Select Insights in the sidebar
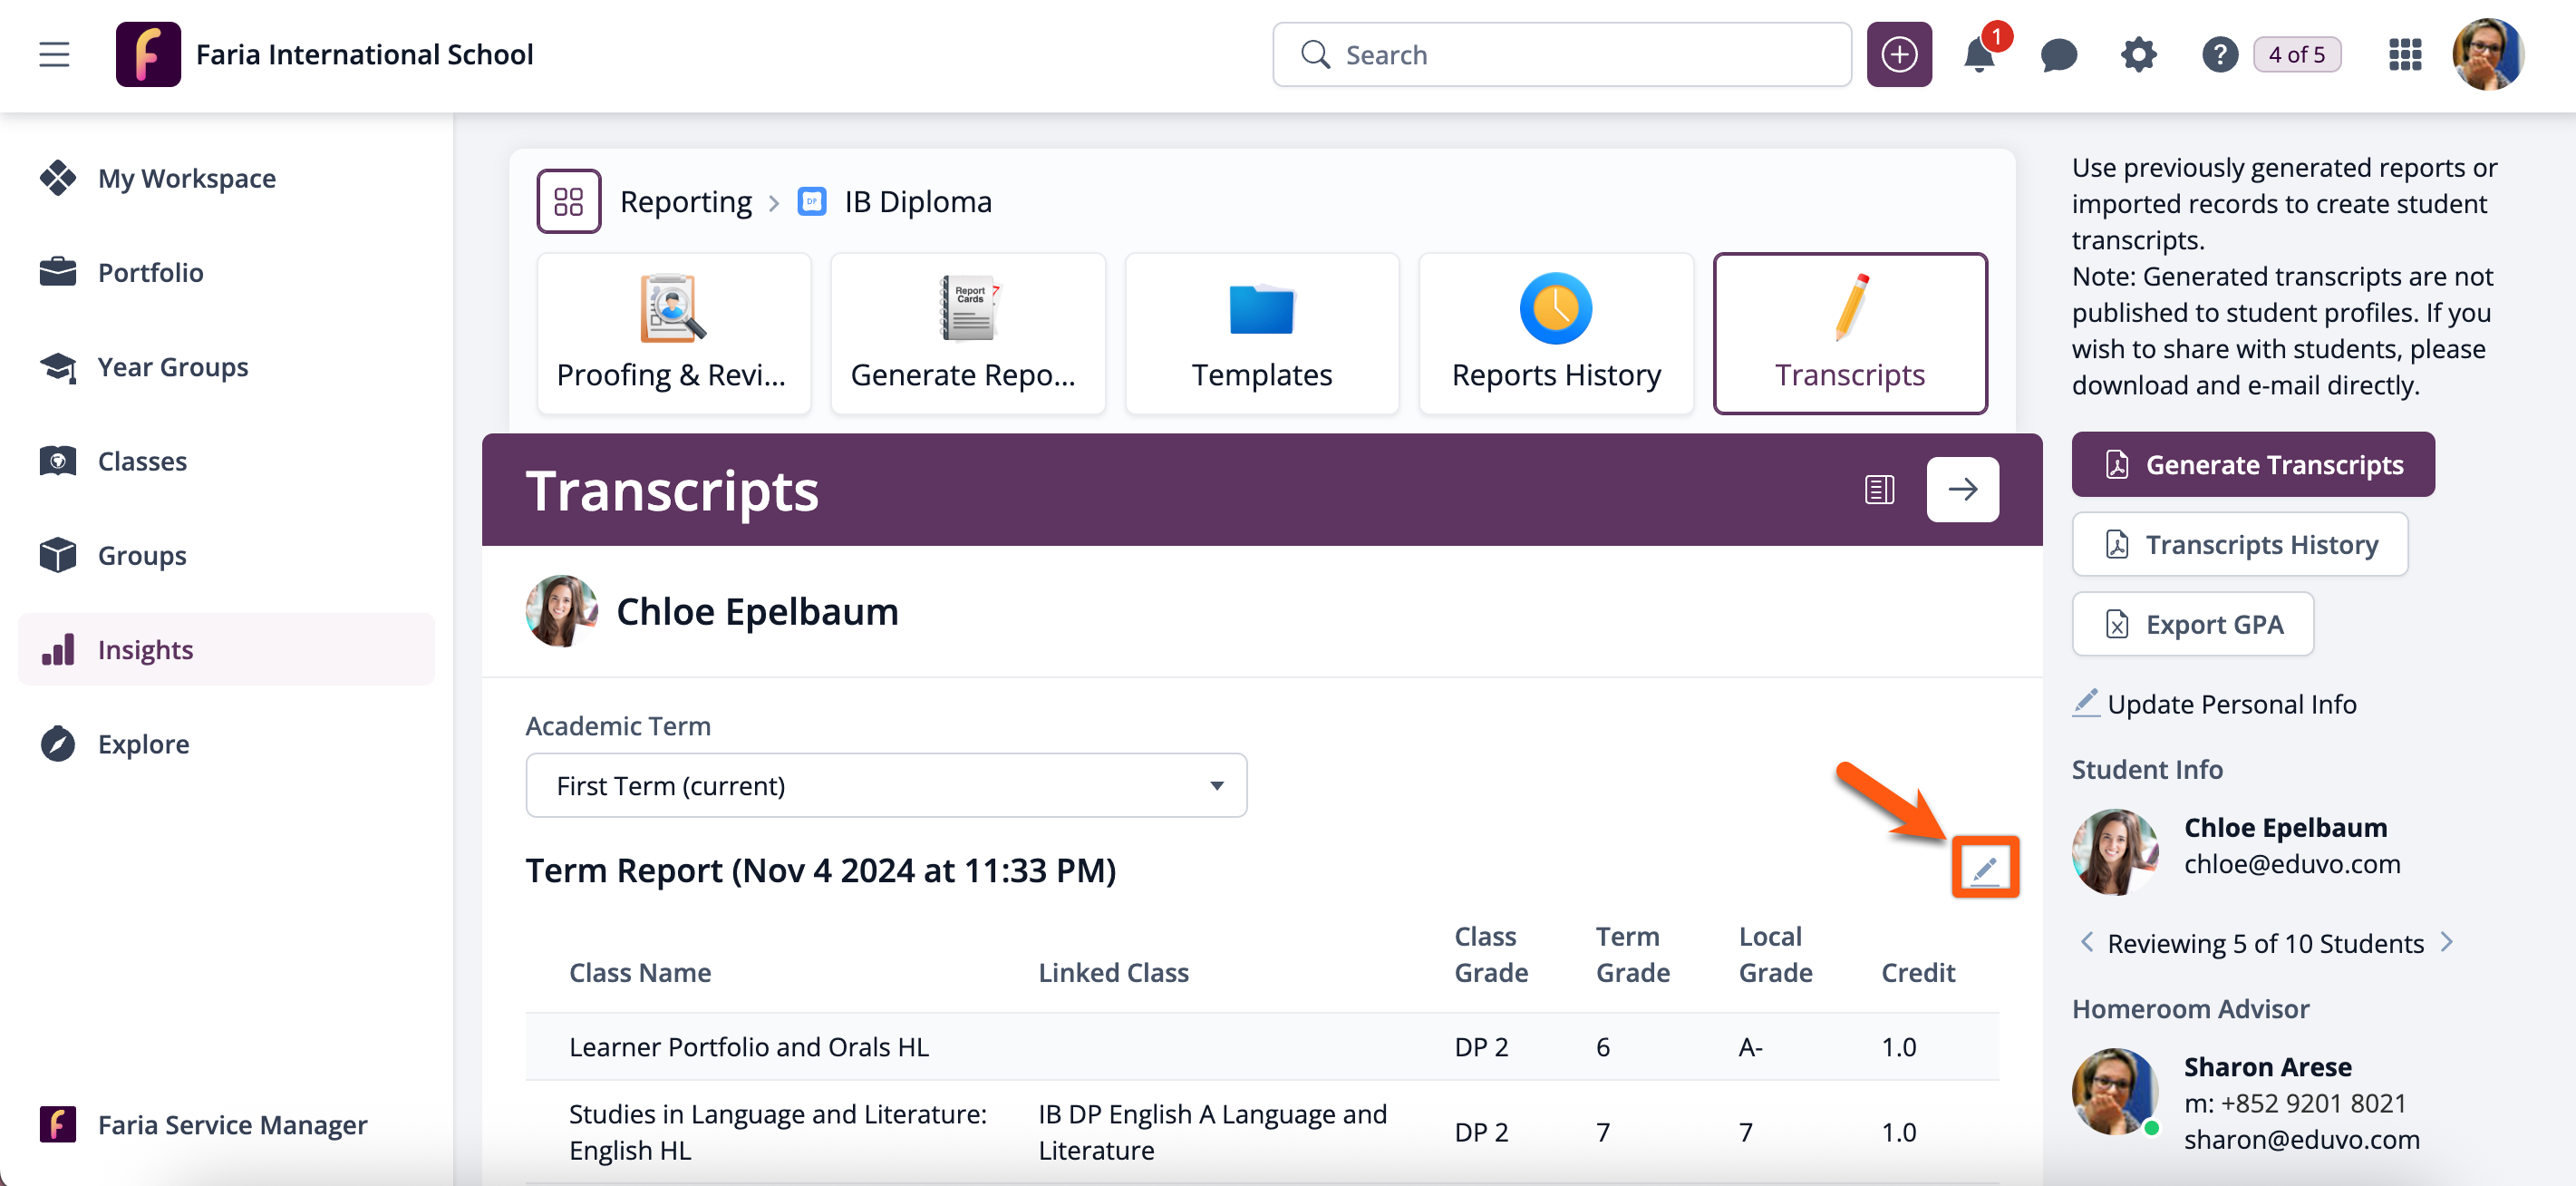The width and height of the screenshot is (2576, 1186). click(x=145, y=649)
